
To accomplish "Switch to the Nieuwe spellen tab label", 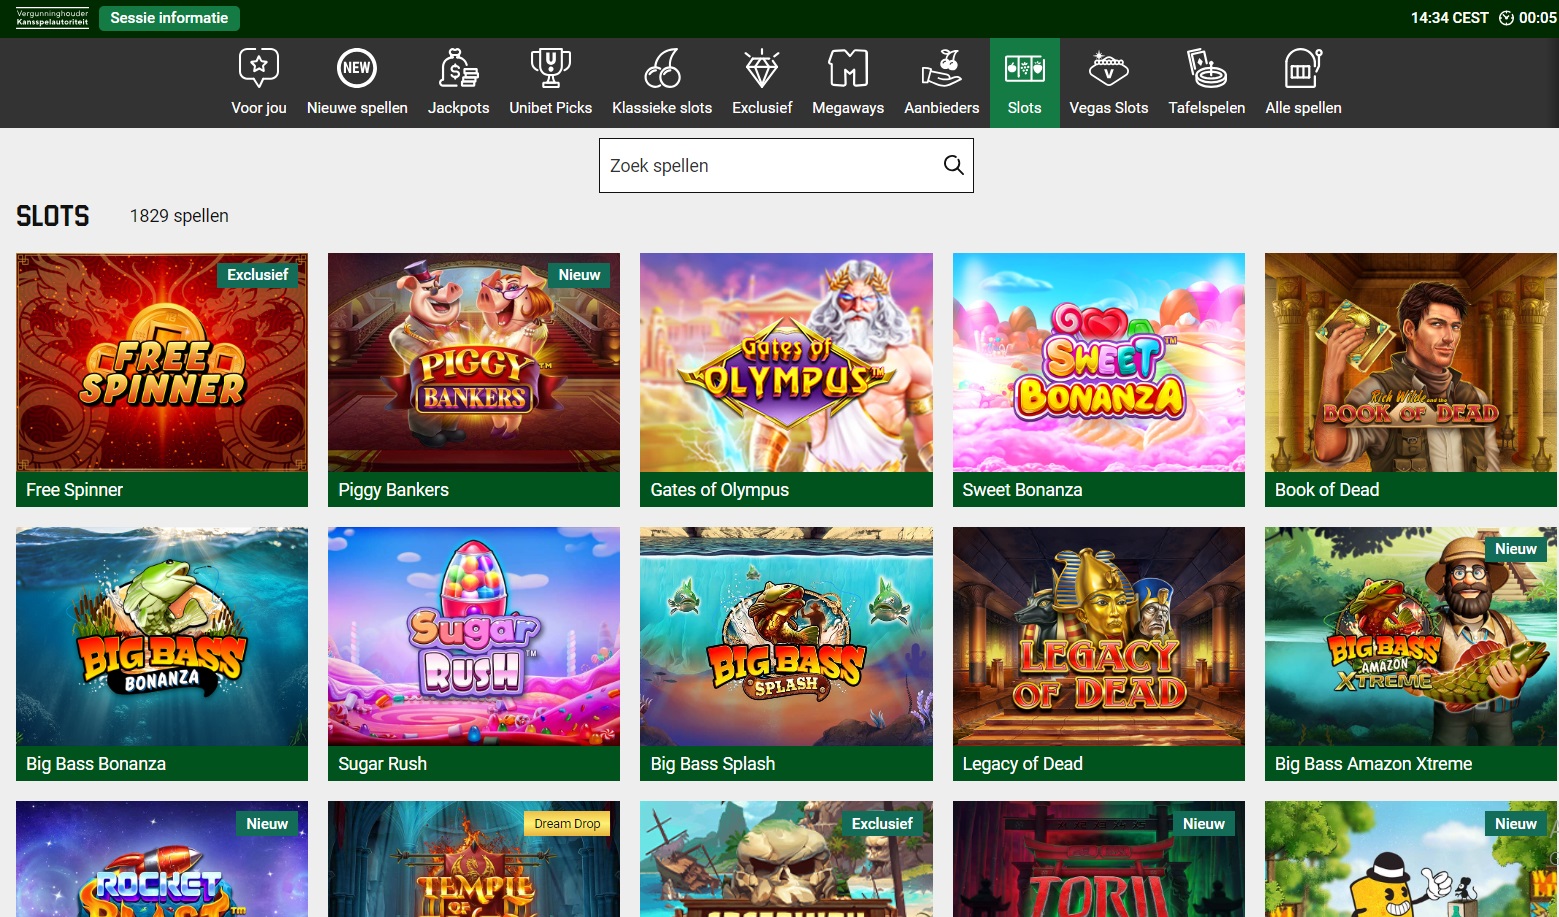I will pos(357,108).
